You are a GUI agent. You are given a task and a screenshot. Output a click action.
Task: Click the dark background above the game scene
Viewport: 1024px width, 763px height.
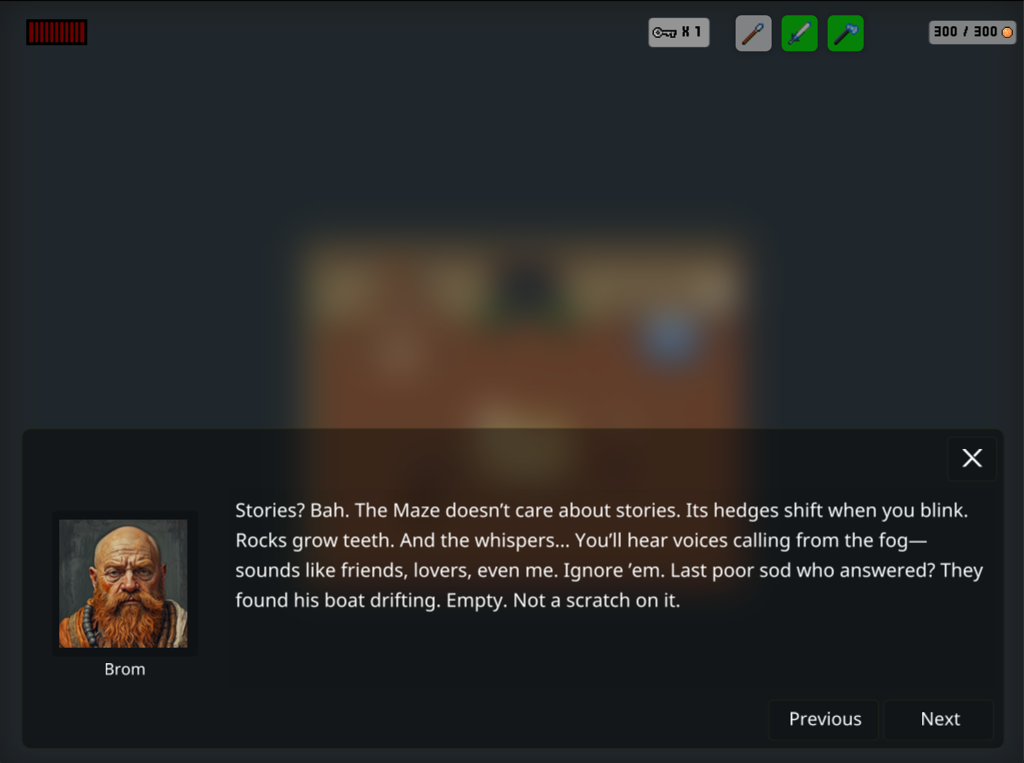pyautogui.click(x=512, y=131)
